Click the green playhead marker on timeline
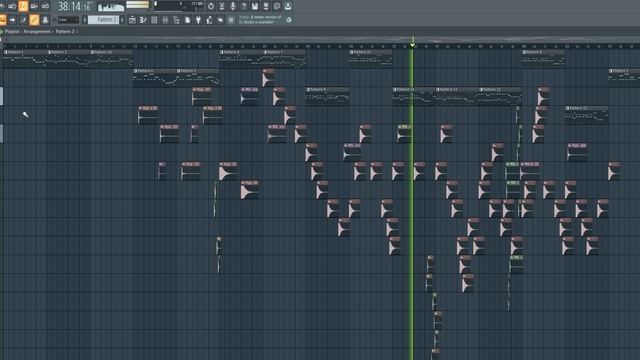This screenshot has width=640, height=360. tap(412, 44)
